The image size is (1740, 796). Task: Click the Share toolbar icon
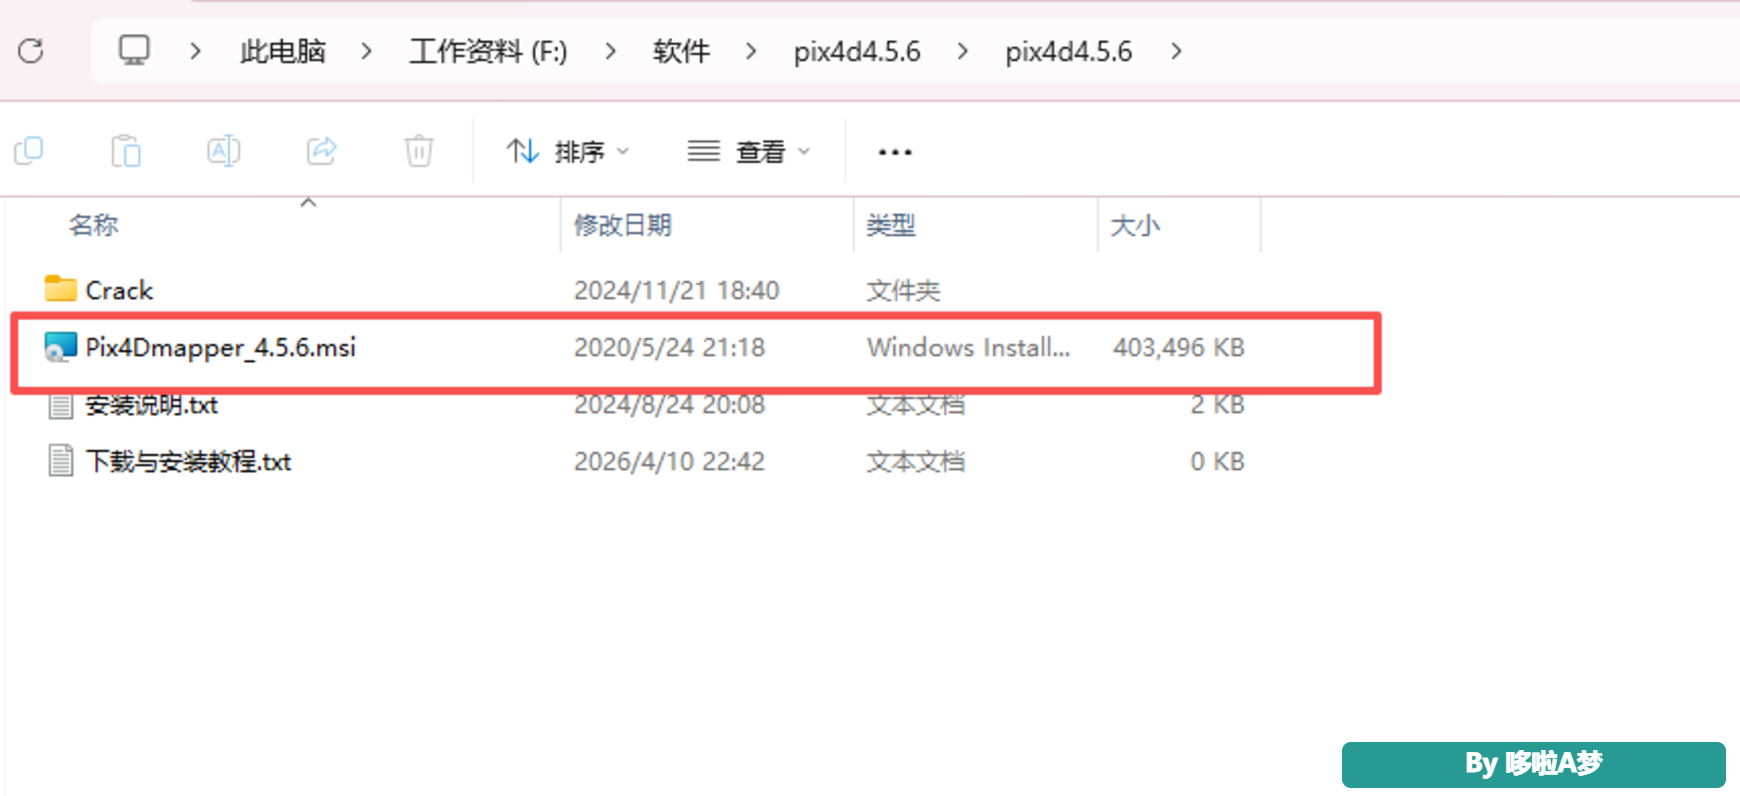pyautogui.click(x=321, y=151)
